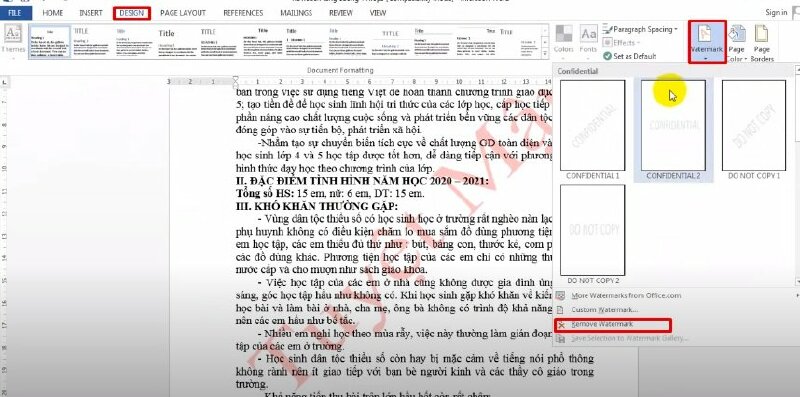Click the More Watermarks Office.com icon
Image resolution: width=800 pixels, height=397 pixels.
[x=560, y=295]
